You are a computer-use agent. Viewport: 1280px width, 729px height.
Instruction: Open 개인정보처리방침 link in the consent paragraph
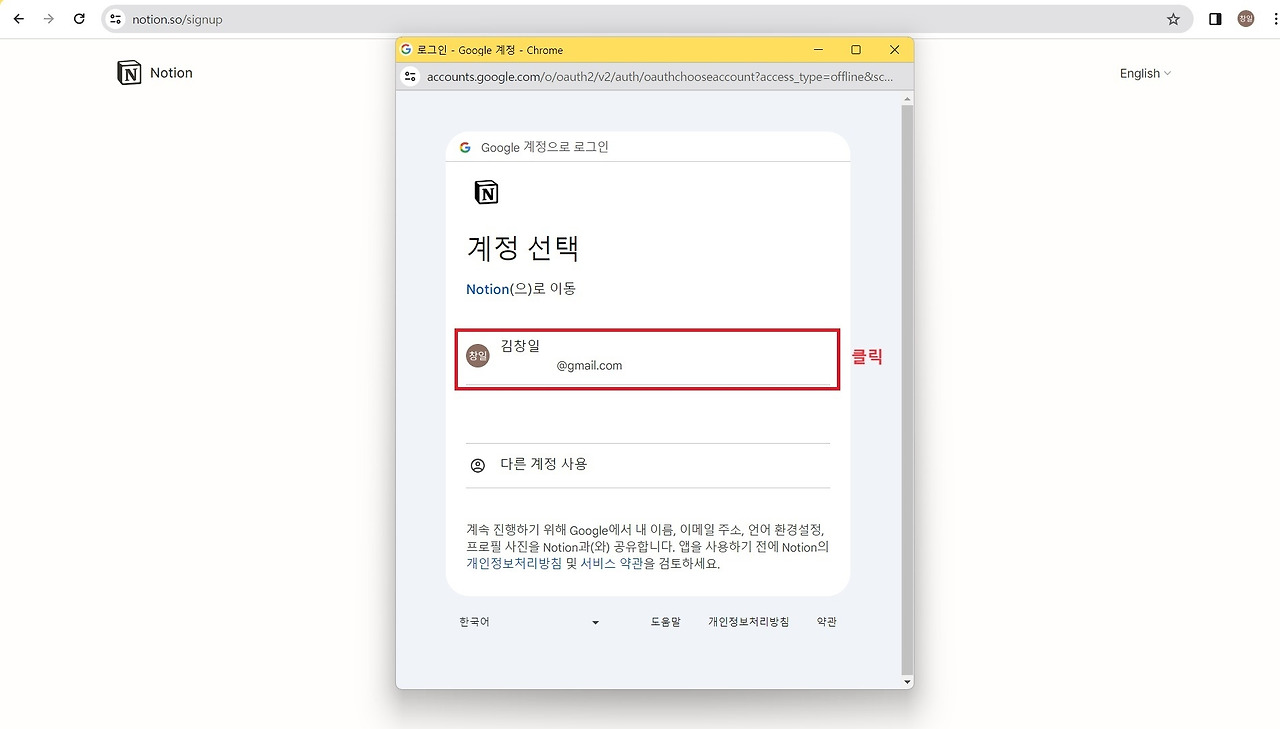point(514,563)
